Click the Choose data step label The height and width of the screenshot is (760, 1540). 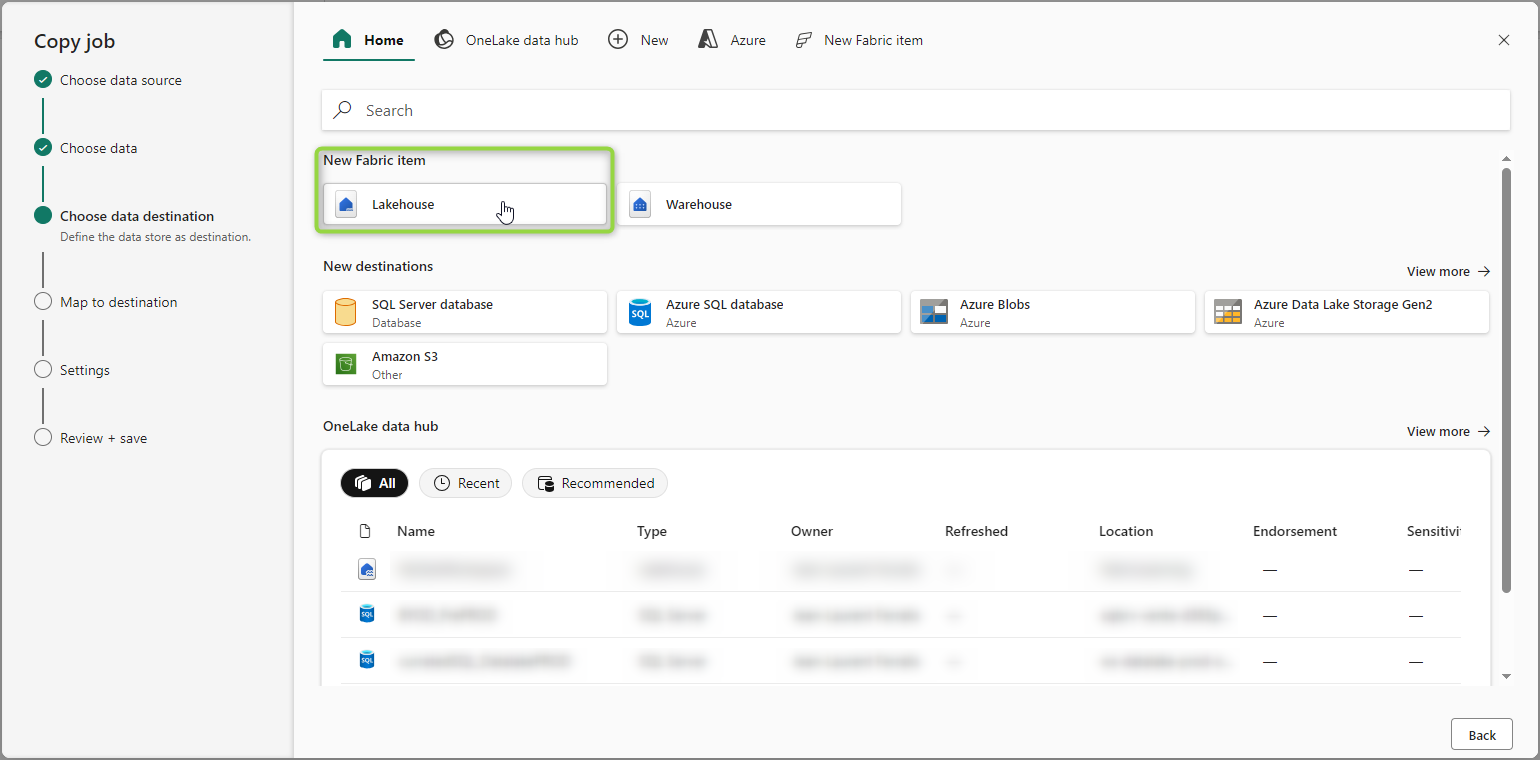[x=99, y=148]
